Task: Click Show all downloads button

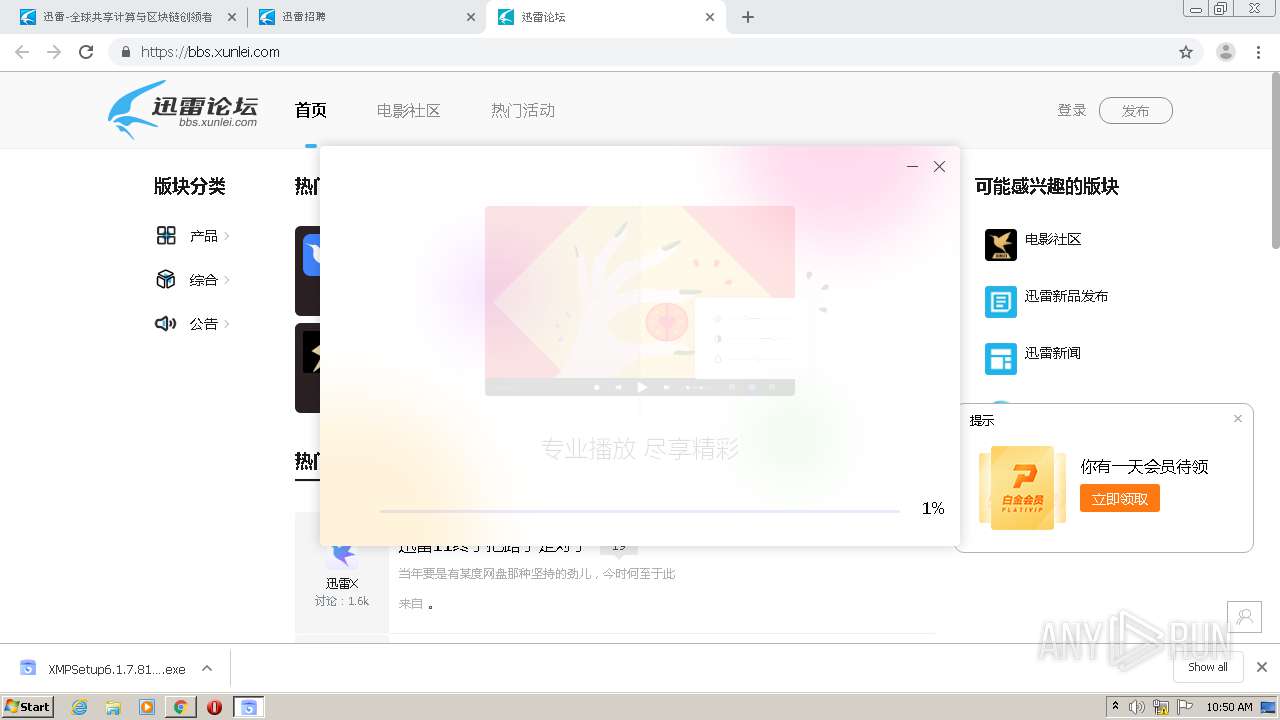Action: pyautogui.click(x=1208, y=667)
